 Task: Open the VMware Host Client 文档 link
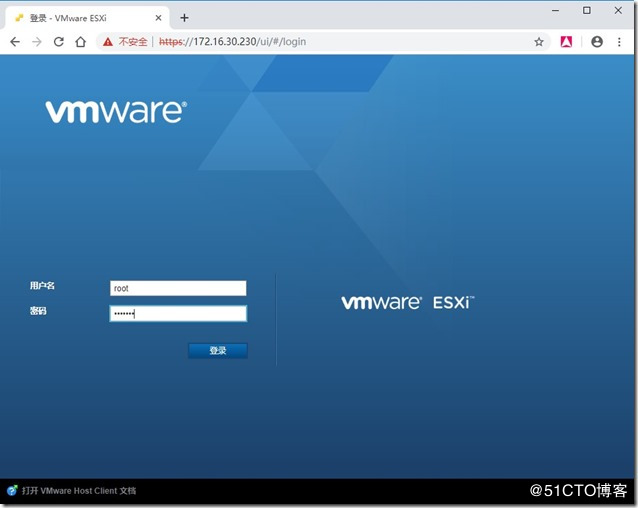[x=79, y=491]
